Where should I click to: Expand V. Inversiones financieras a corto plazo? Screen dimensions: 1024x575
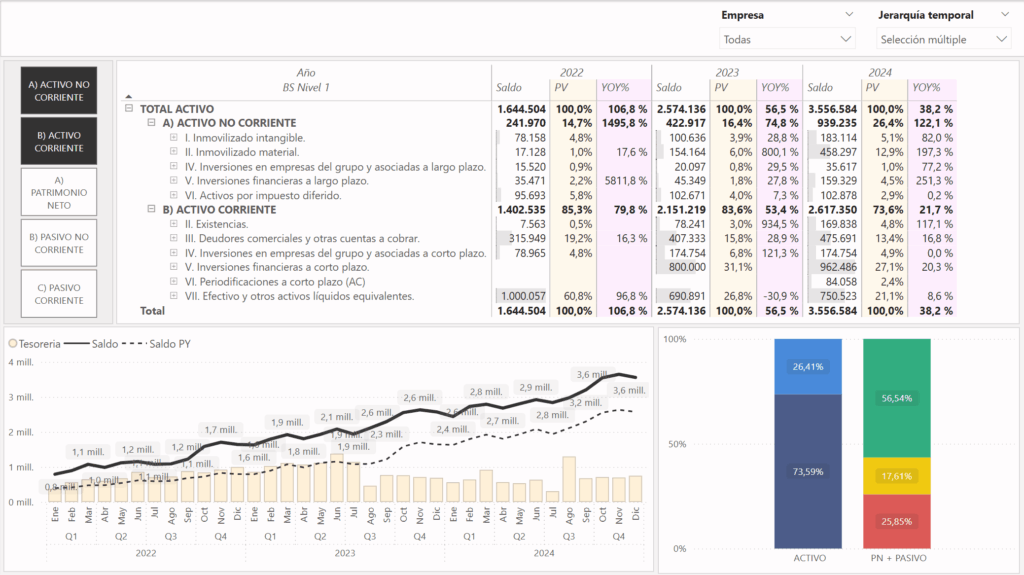(174, 267)
